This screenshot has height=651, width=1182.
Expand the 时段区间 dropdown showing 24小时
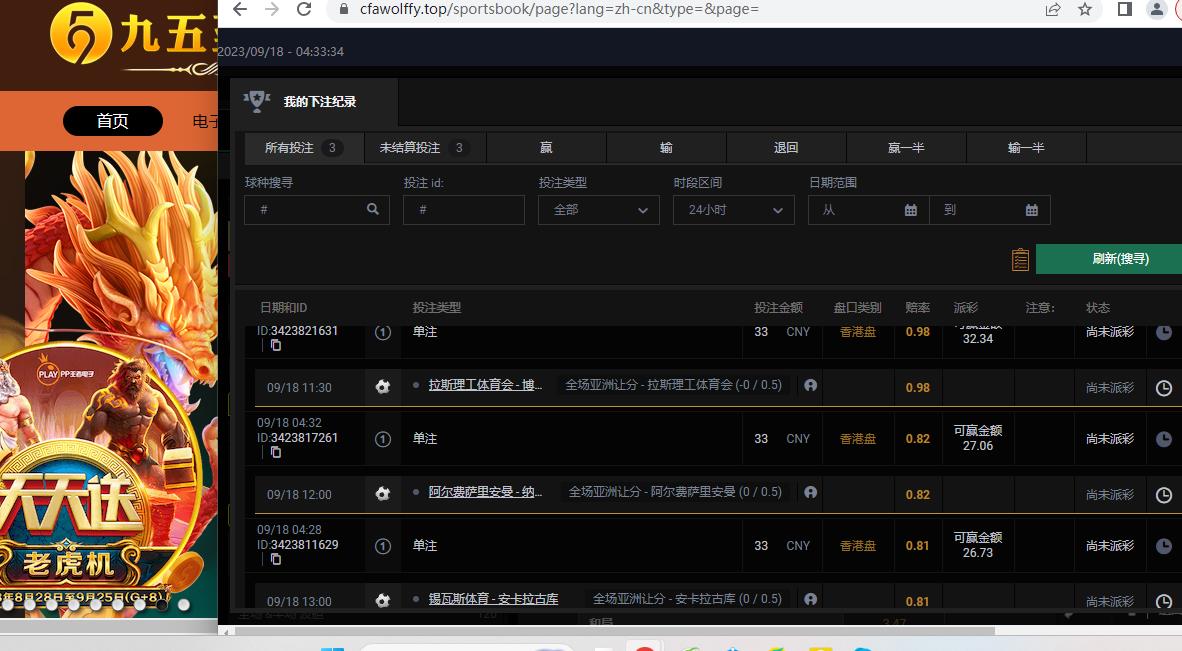[733, 210]
